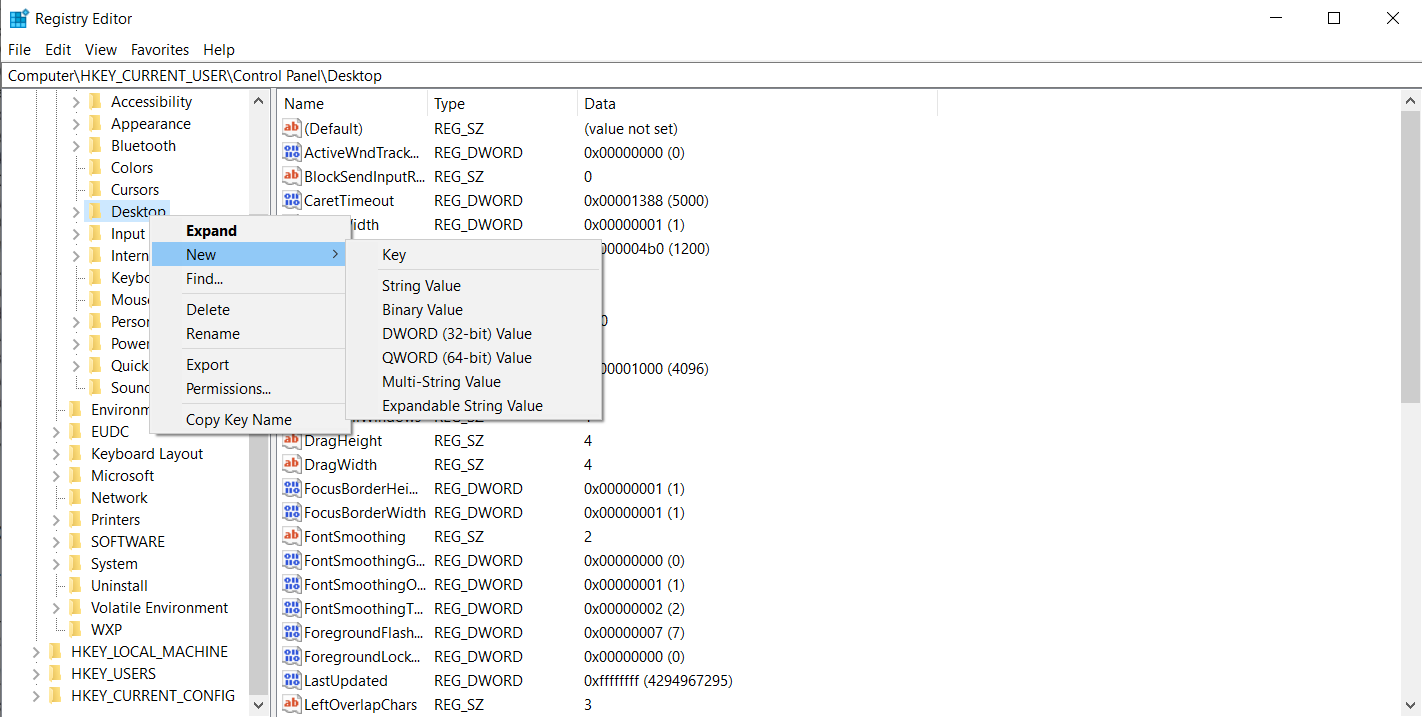Sort values by the Name column header
The height and width of the screenshot is (717, 1422).
(x=352, y=103)
